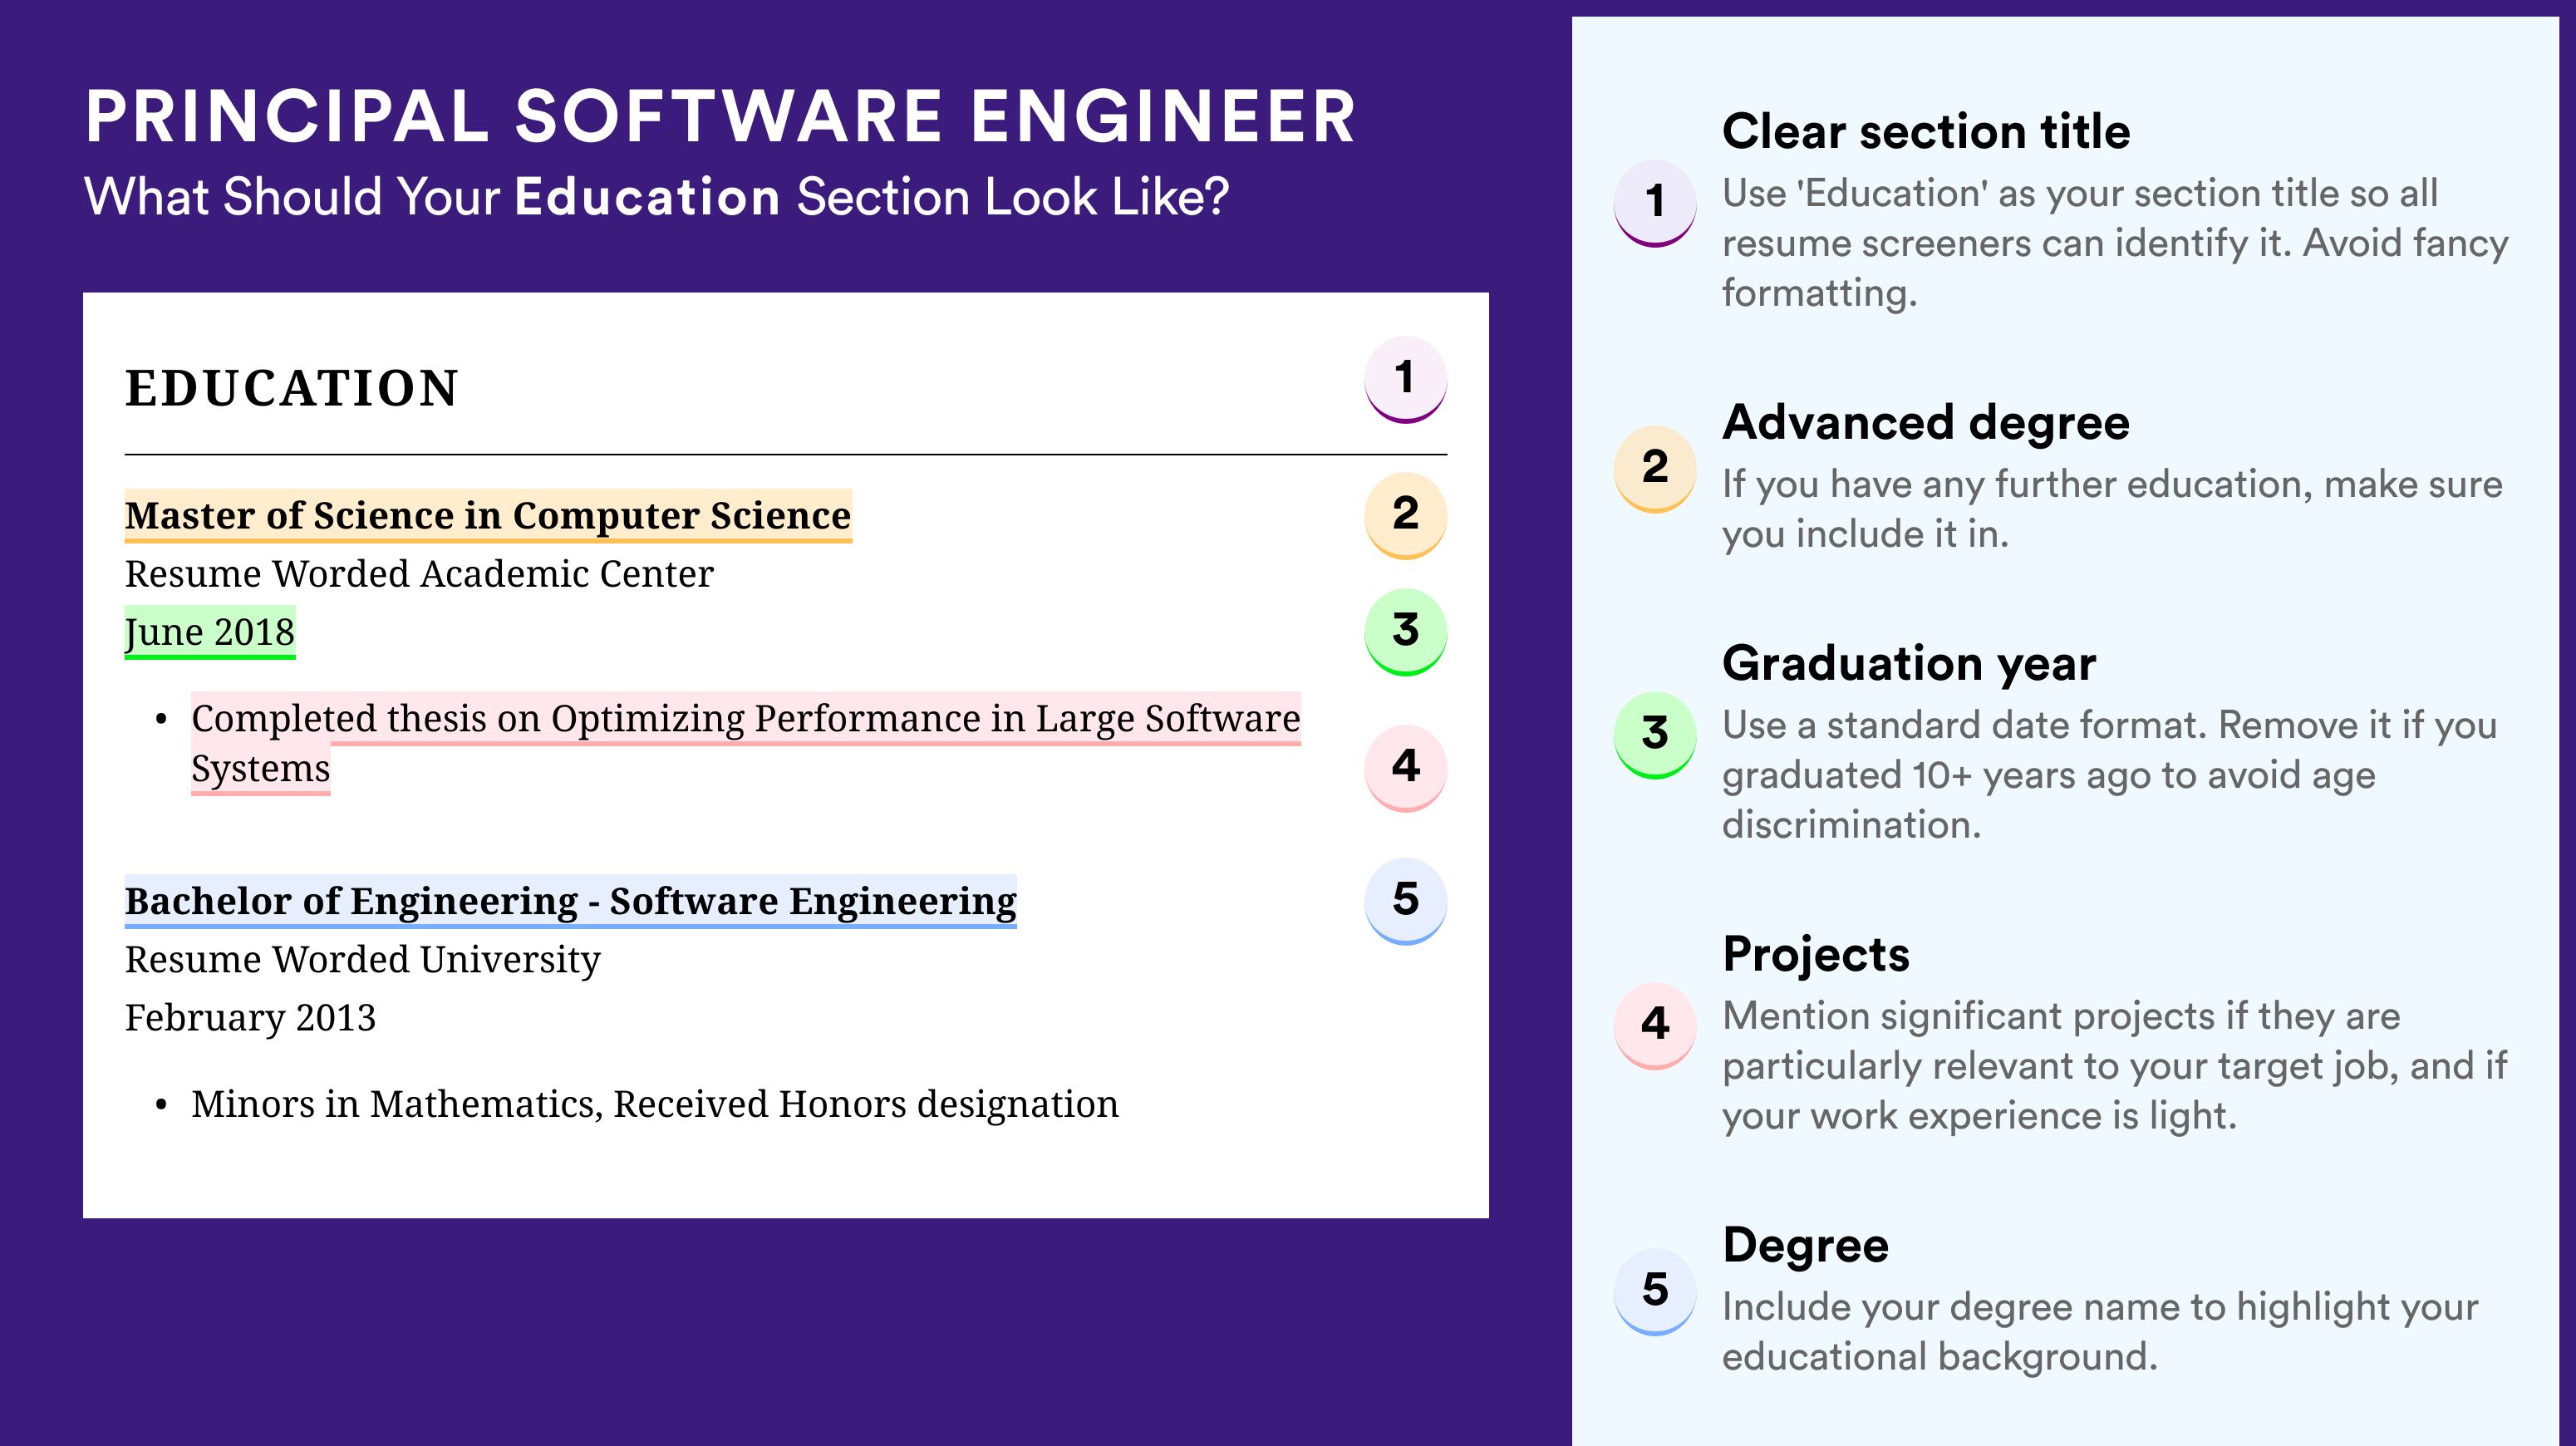
Task: Click the Graduation year heading
Action: (1909, 663)
